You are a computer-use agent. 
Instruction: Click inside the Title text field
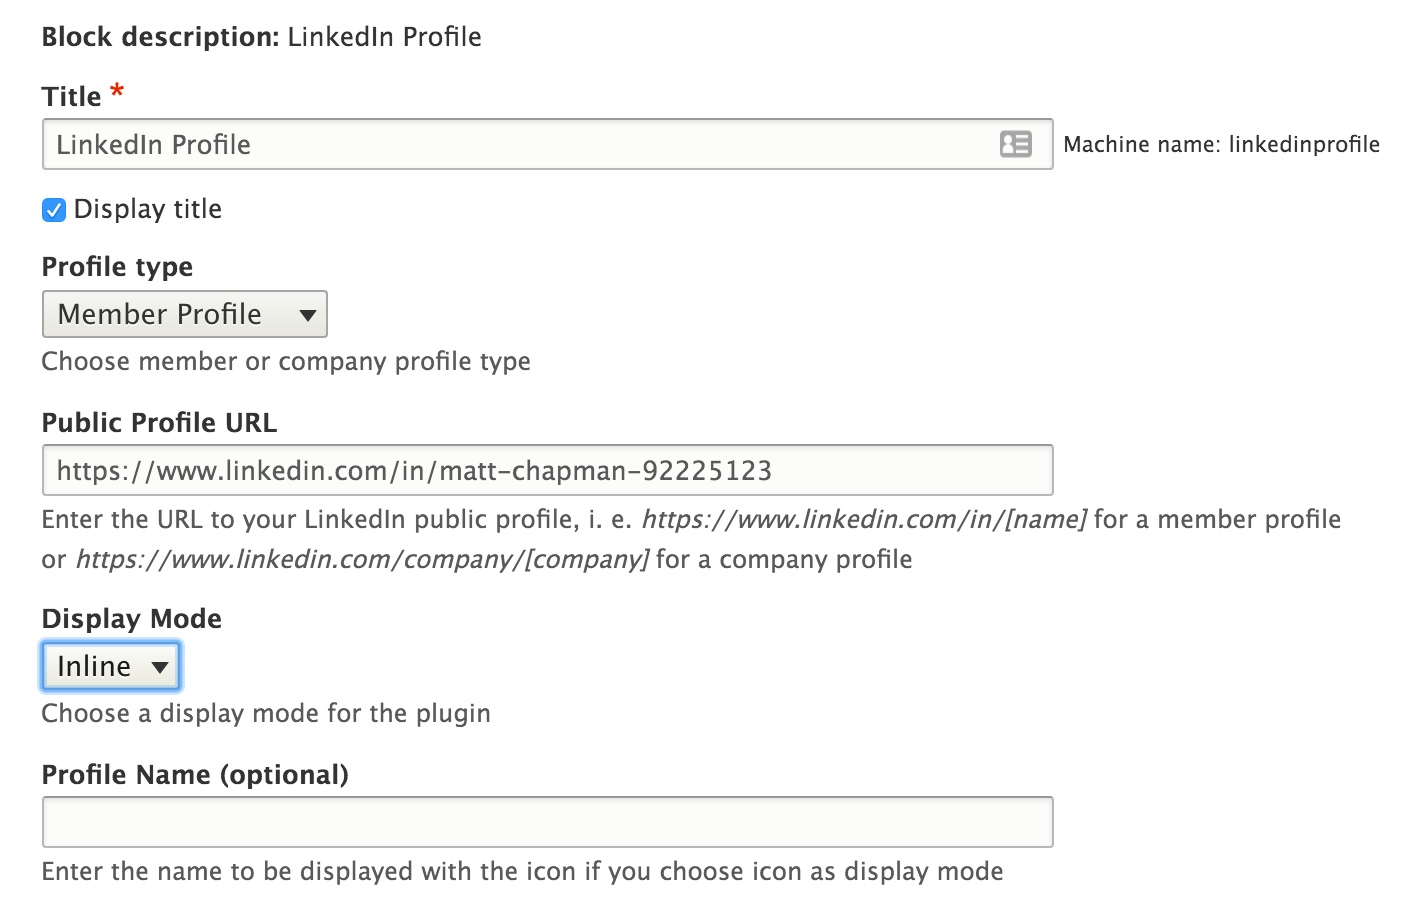500,144
